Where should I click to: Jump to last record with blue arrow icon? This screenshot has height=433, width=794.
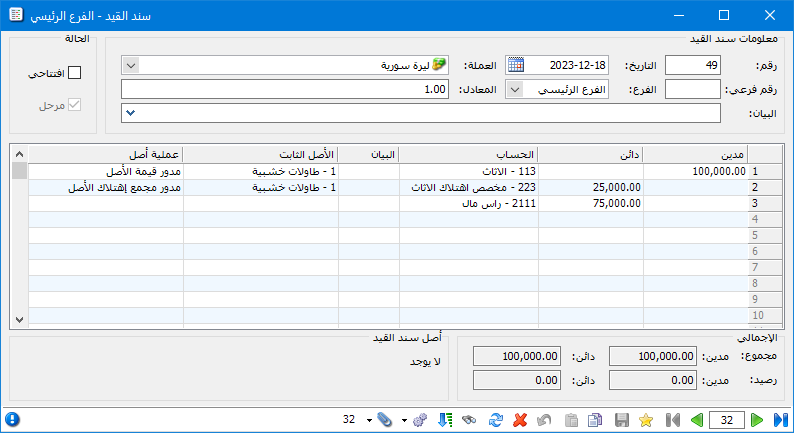tap(781, 420)
